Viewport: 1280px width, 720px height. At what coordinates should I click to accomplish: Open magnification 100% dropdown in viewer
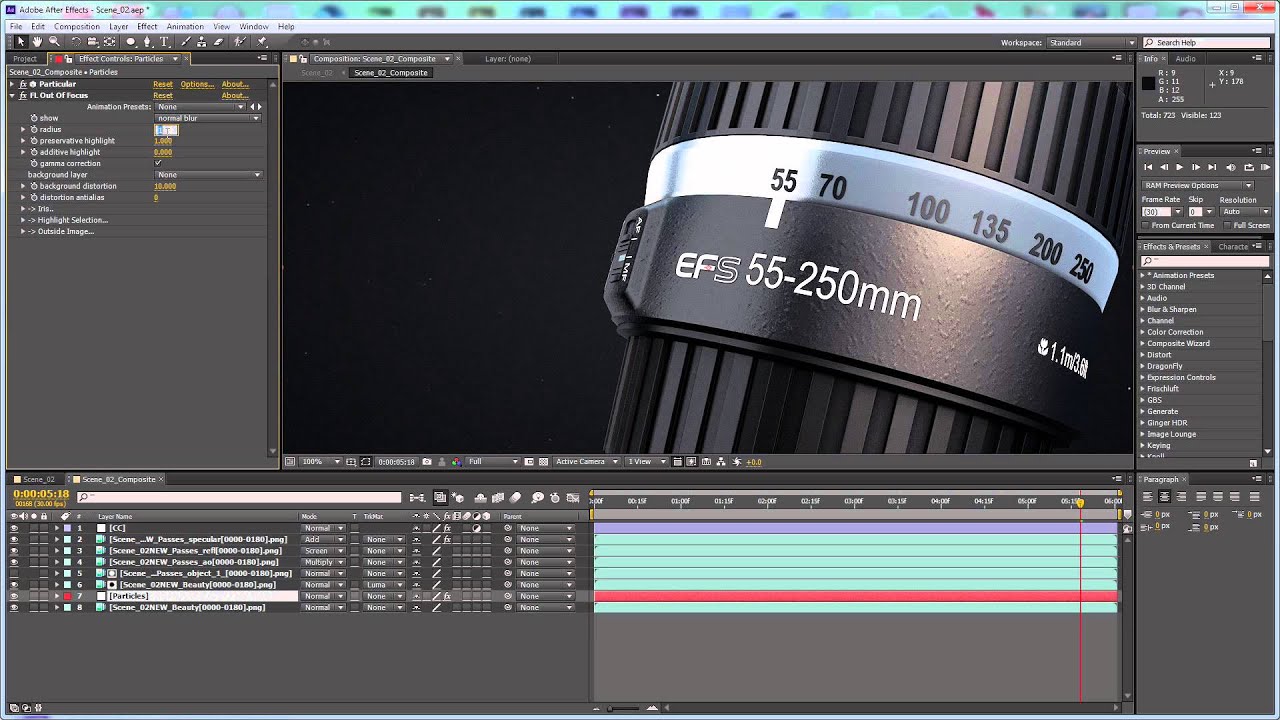point(319,462)
